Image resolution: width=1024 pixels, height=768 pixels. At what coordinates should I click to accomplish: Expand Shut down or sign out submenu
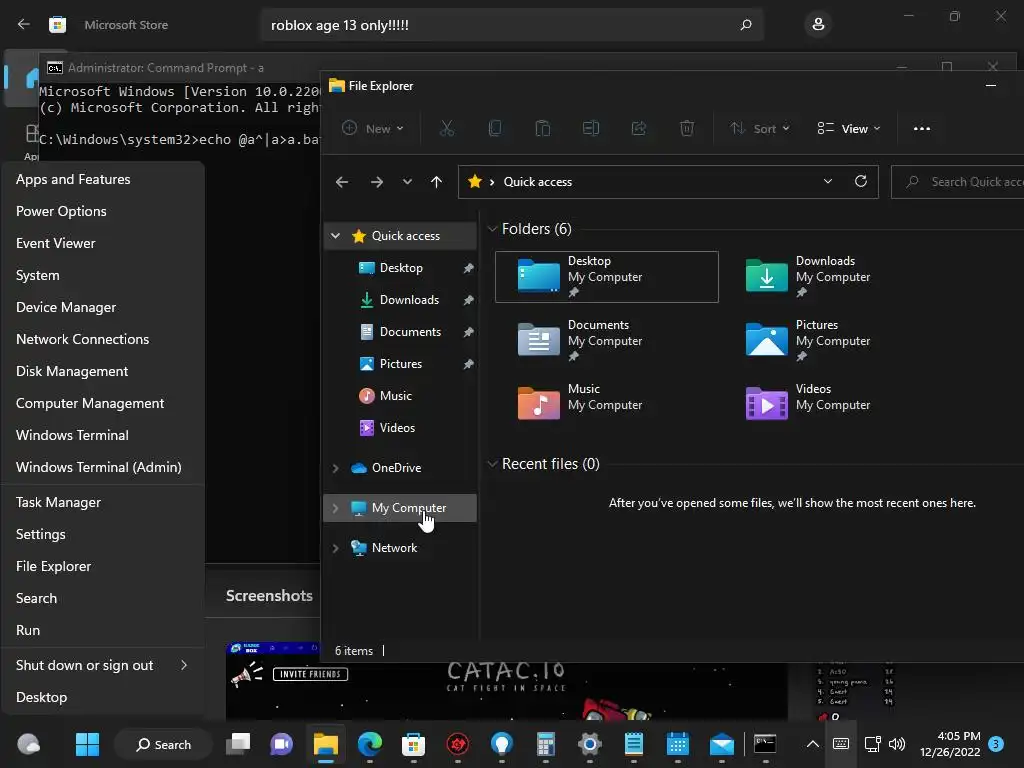[103, 665]
